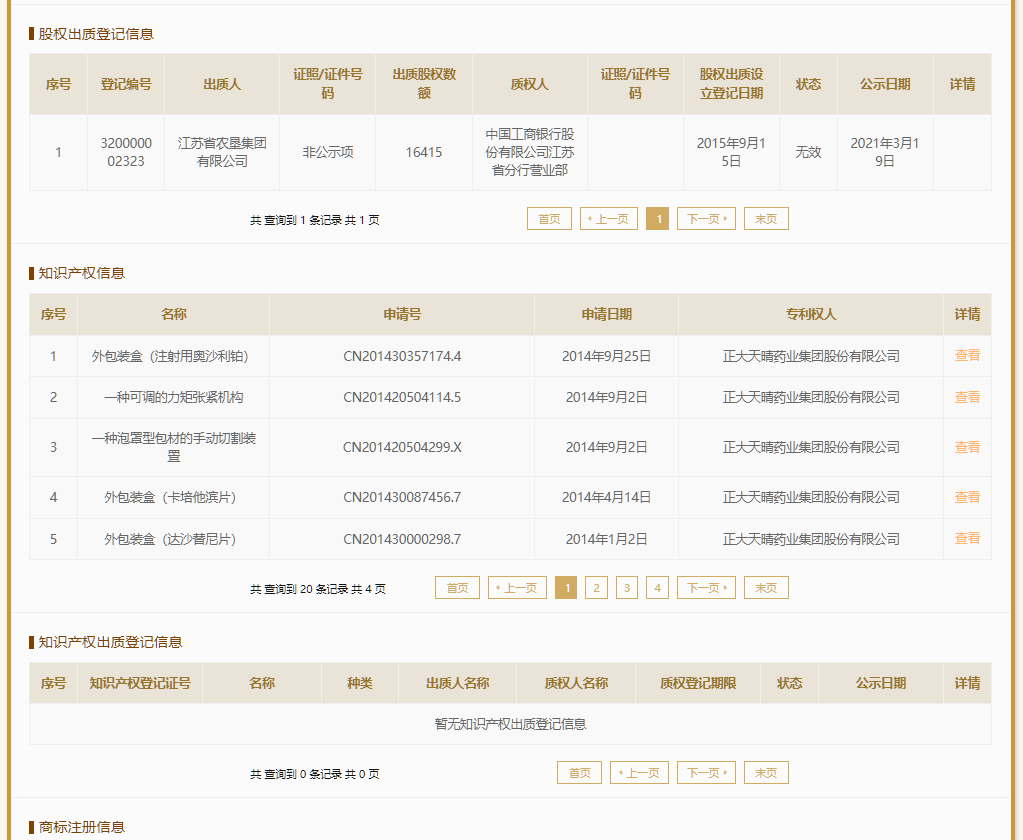Click 申请号 column header
Image resolution: width=1023 pixels, height=840 pixels.
[402, 314]
